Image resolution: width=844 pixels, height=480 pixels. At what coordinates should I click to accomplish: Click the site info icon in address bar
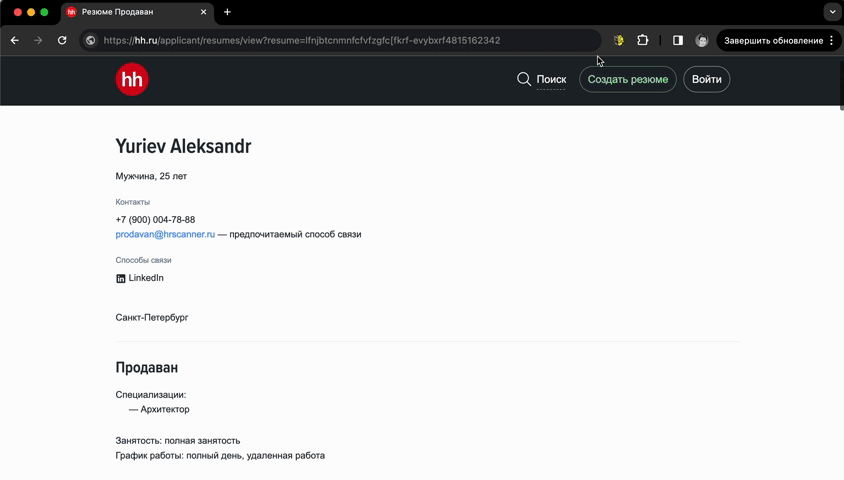[90, 41]
